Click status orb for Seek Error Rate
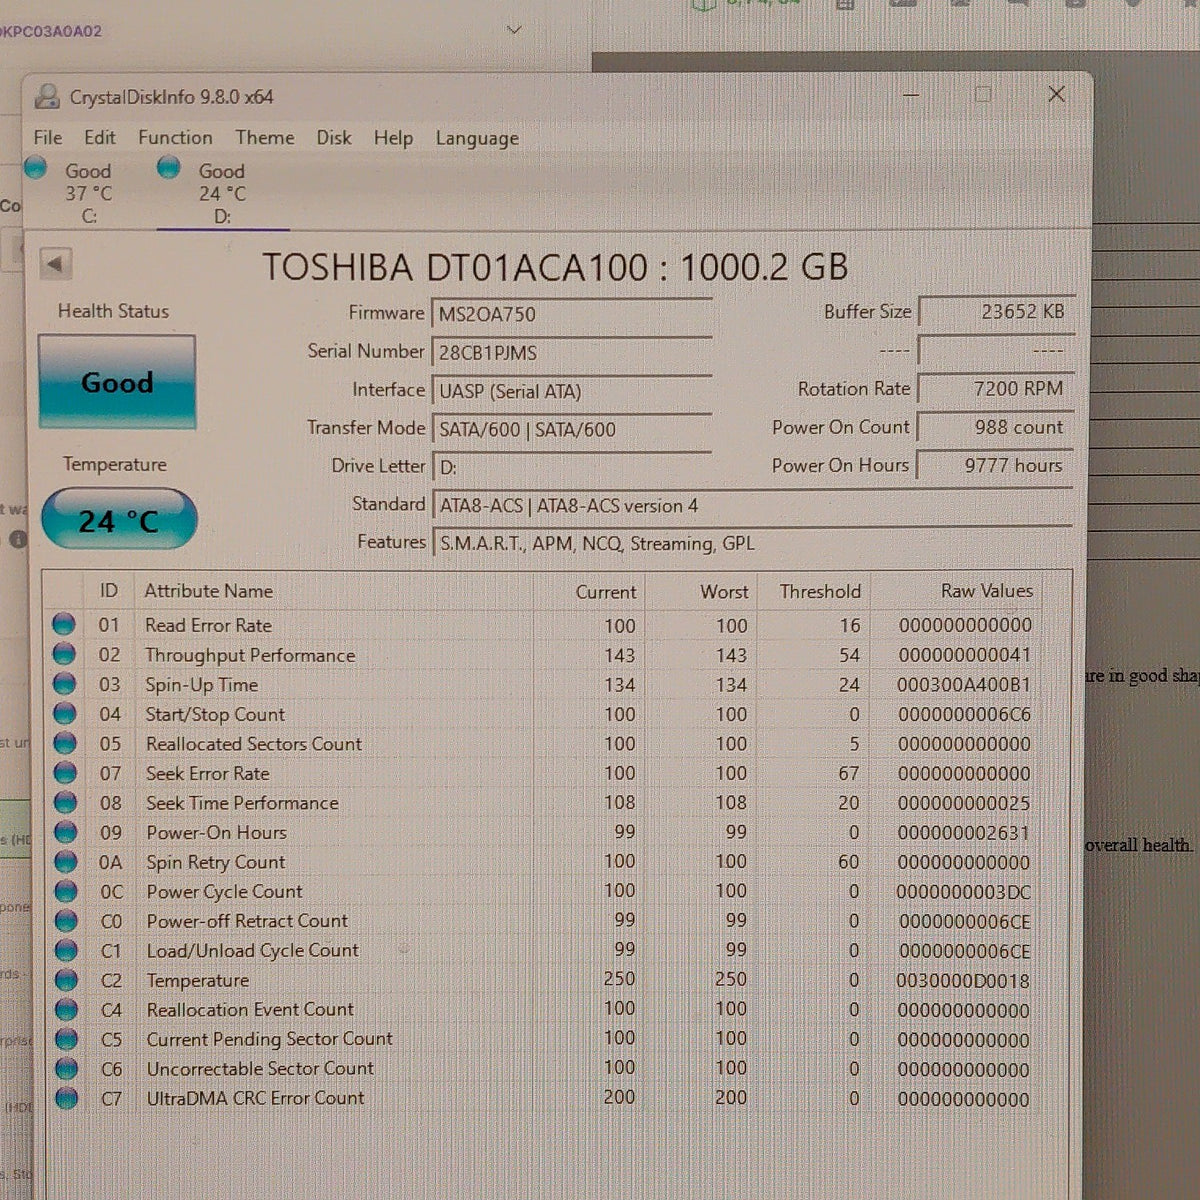 [65, 773]
